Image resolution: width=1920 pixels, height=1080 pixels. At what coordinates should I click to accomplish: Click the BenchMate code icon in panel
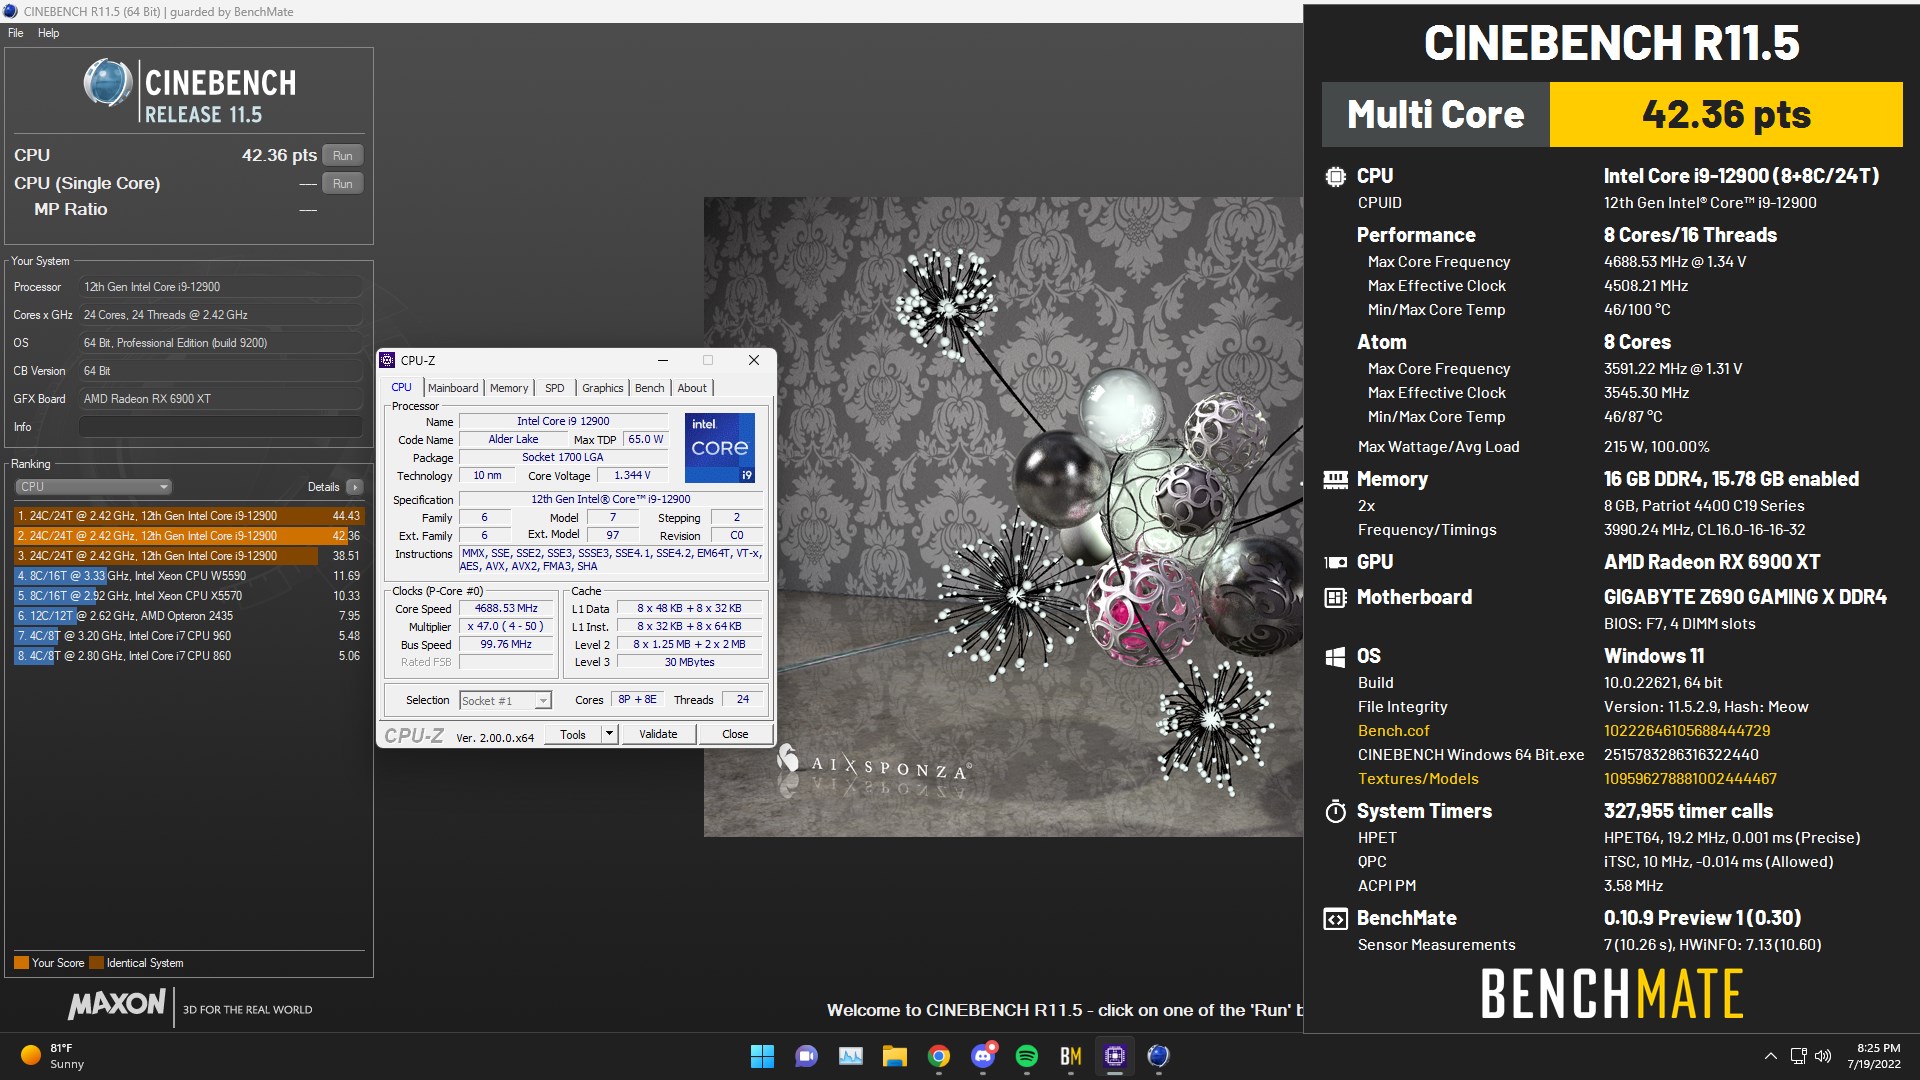1335,919
